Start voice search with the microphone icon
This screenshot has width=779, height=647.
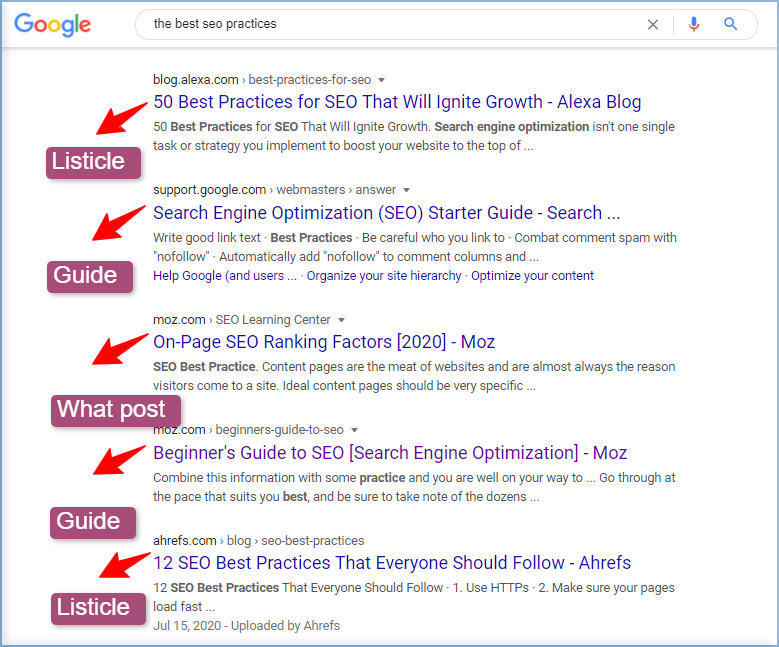[694, 24]
